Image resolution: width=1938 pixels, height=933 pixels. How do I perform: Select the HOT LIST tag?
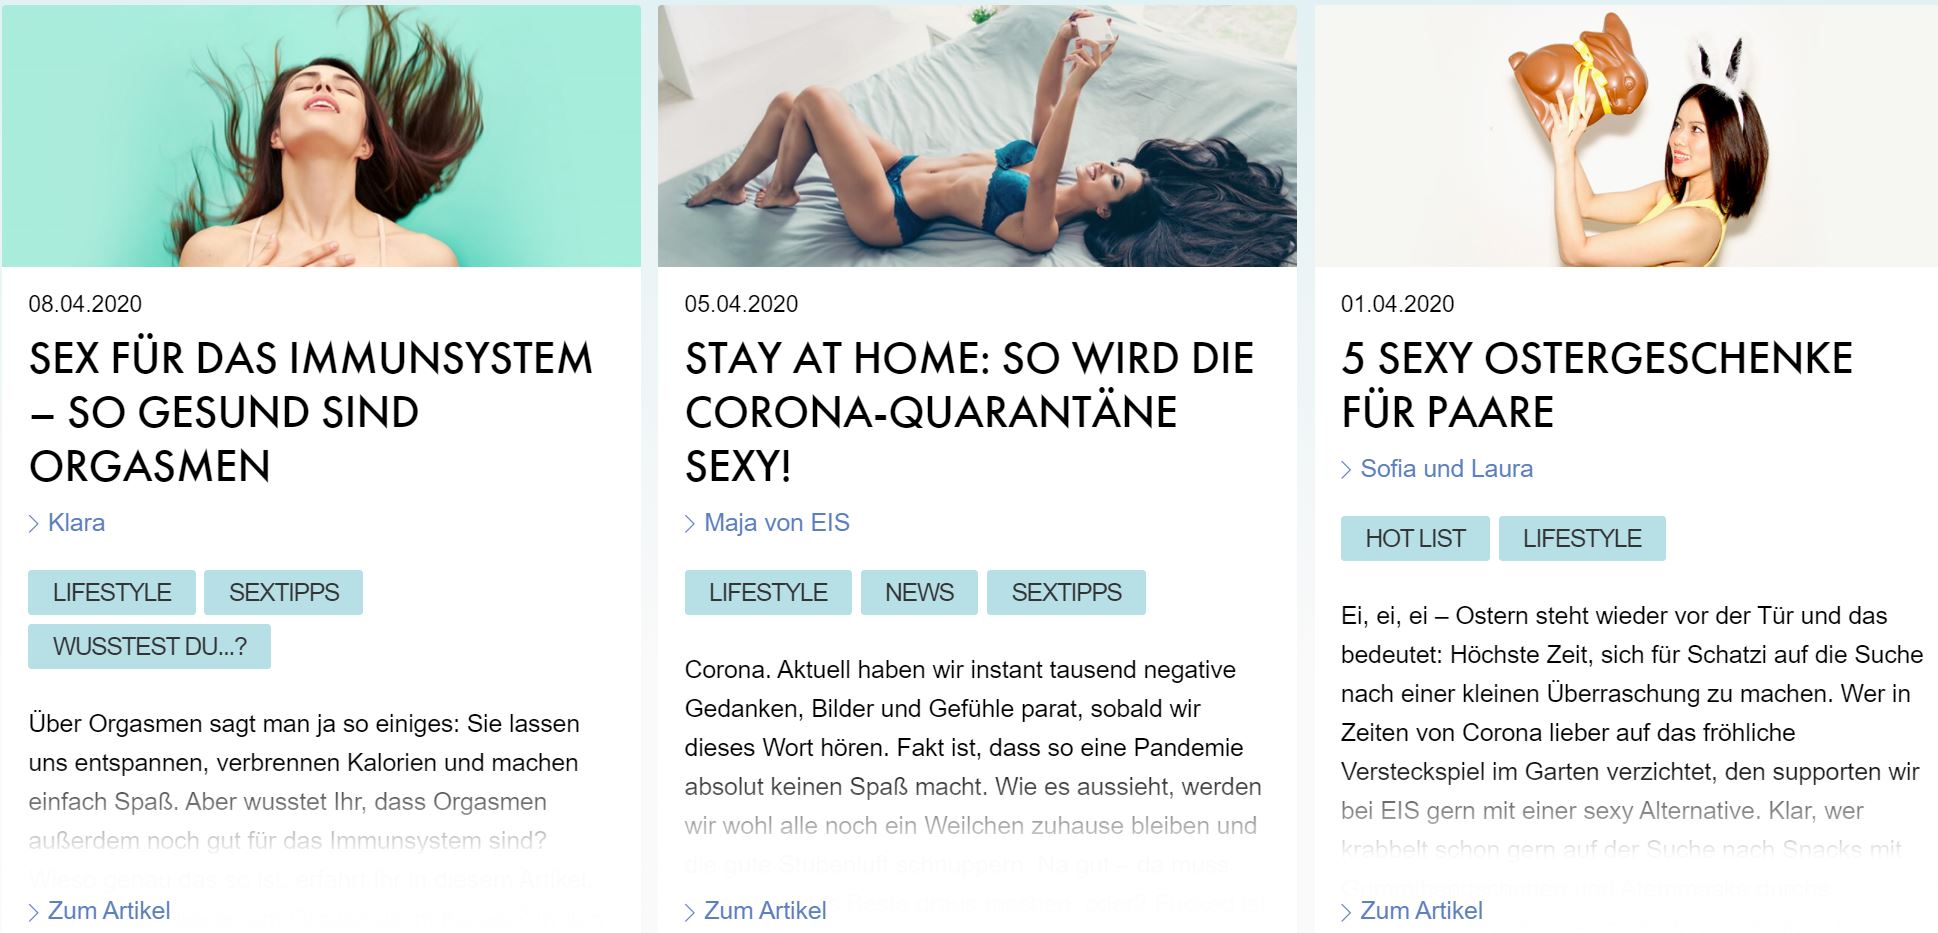(1415, 538)
